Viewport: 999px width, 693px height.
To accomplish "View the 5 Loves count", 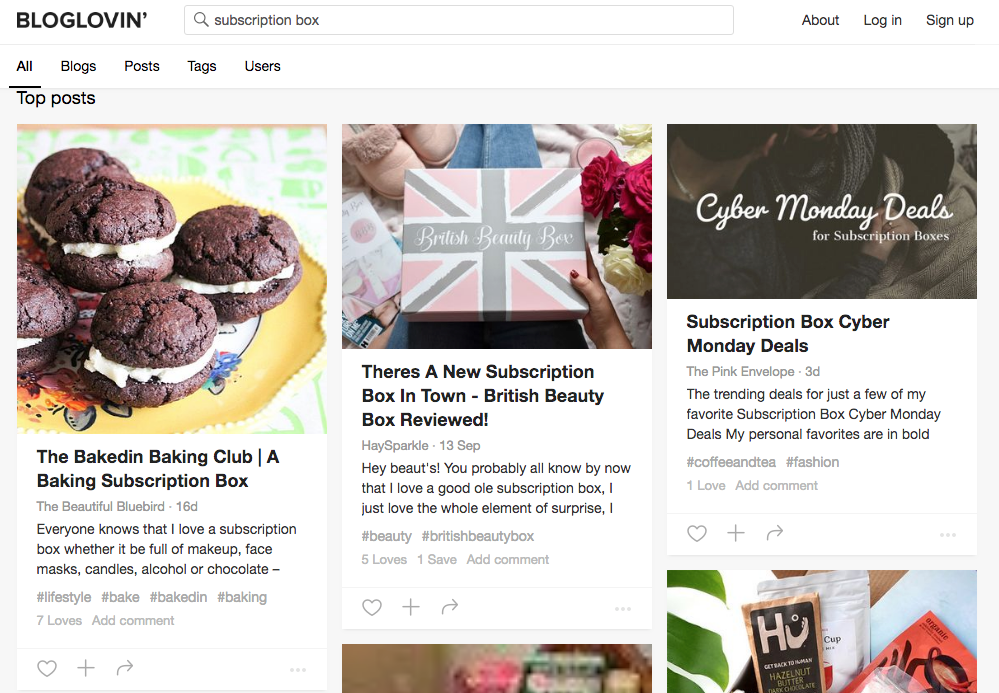I will point(384,559).
